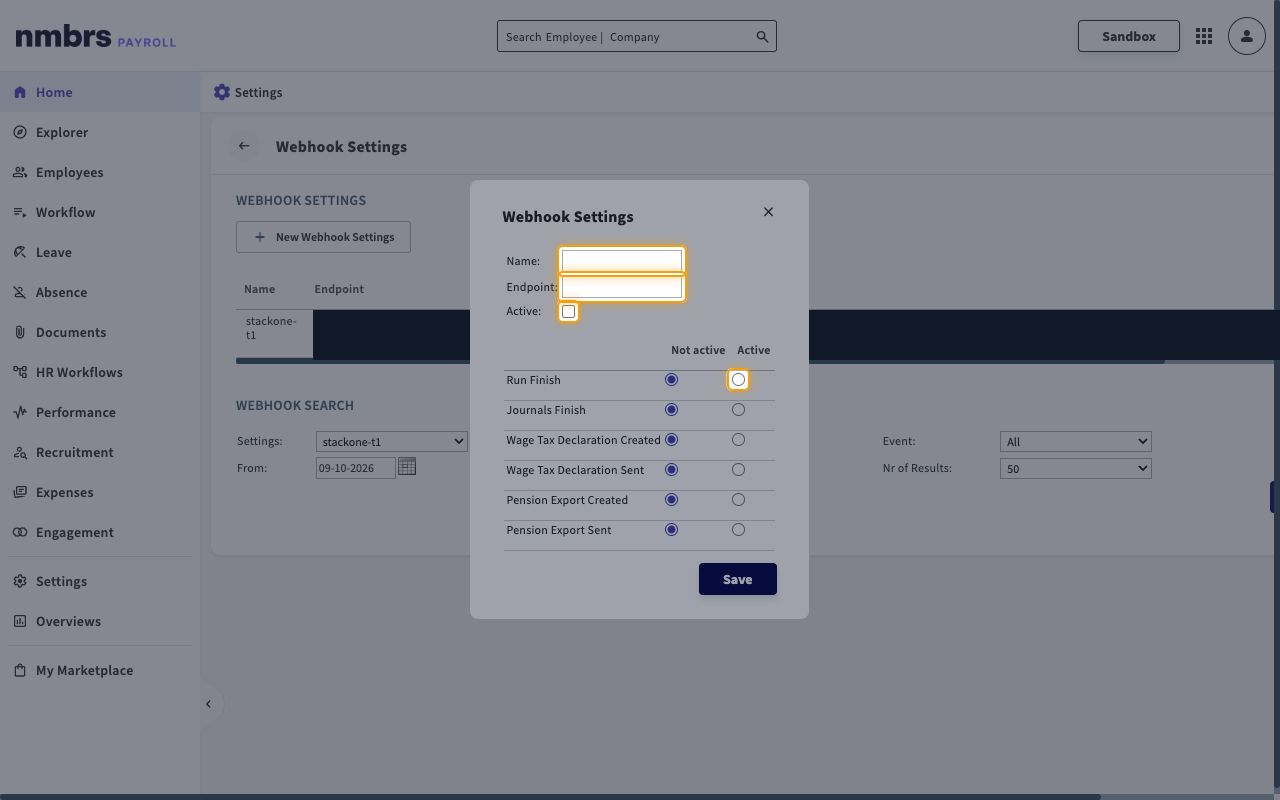The height and width of the screenshot is (800, 1280).
Task: Set Pension Export Created to Active
Action: click(738, 500)
